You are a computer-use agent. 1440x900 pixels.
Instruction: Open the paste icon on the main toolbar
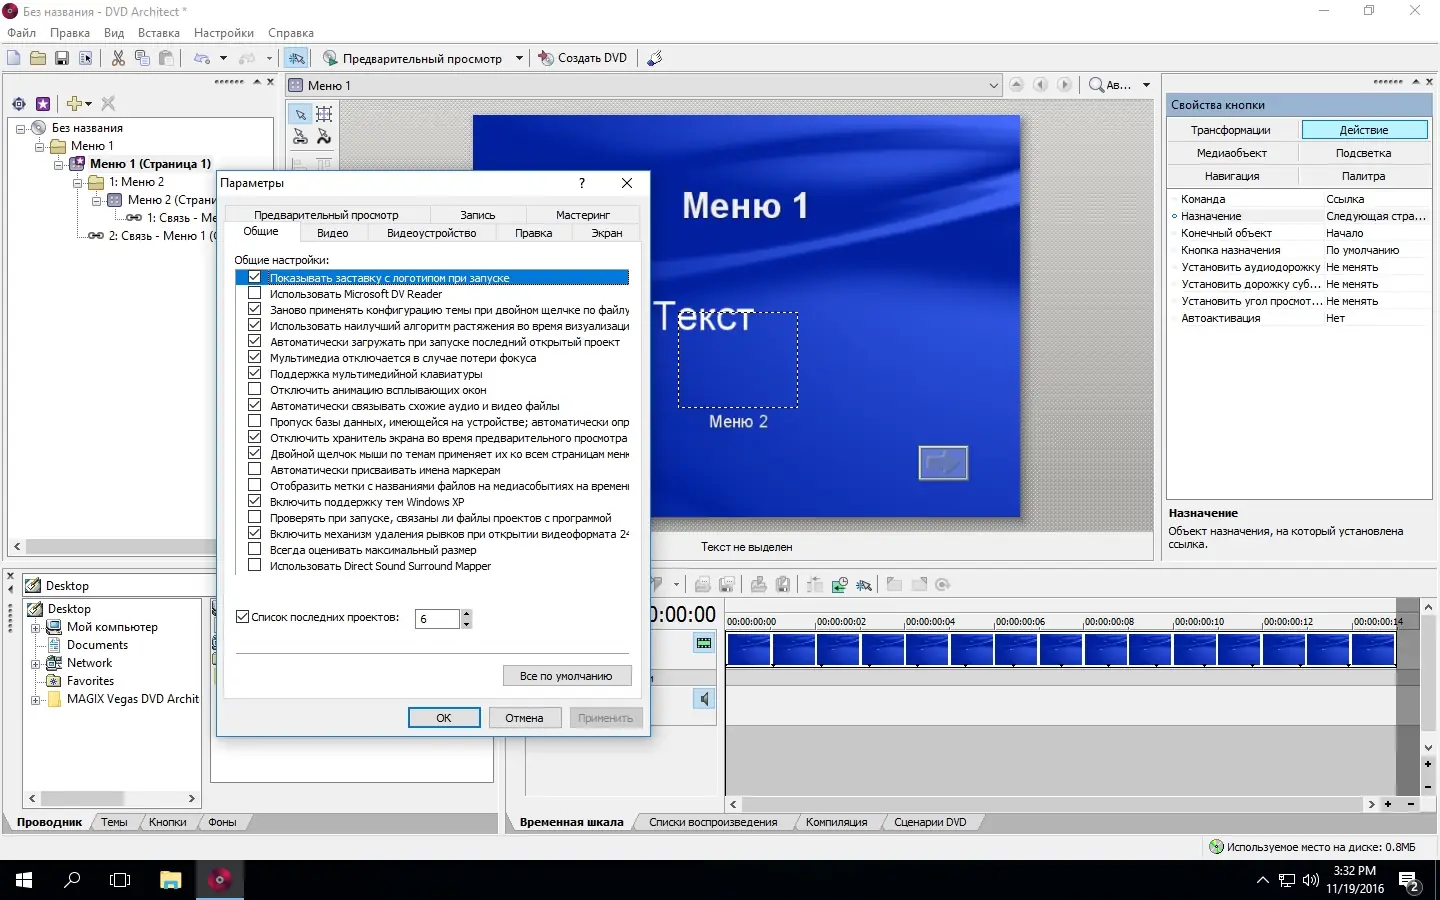click(165, 58)
